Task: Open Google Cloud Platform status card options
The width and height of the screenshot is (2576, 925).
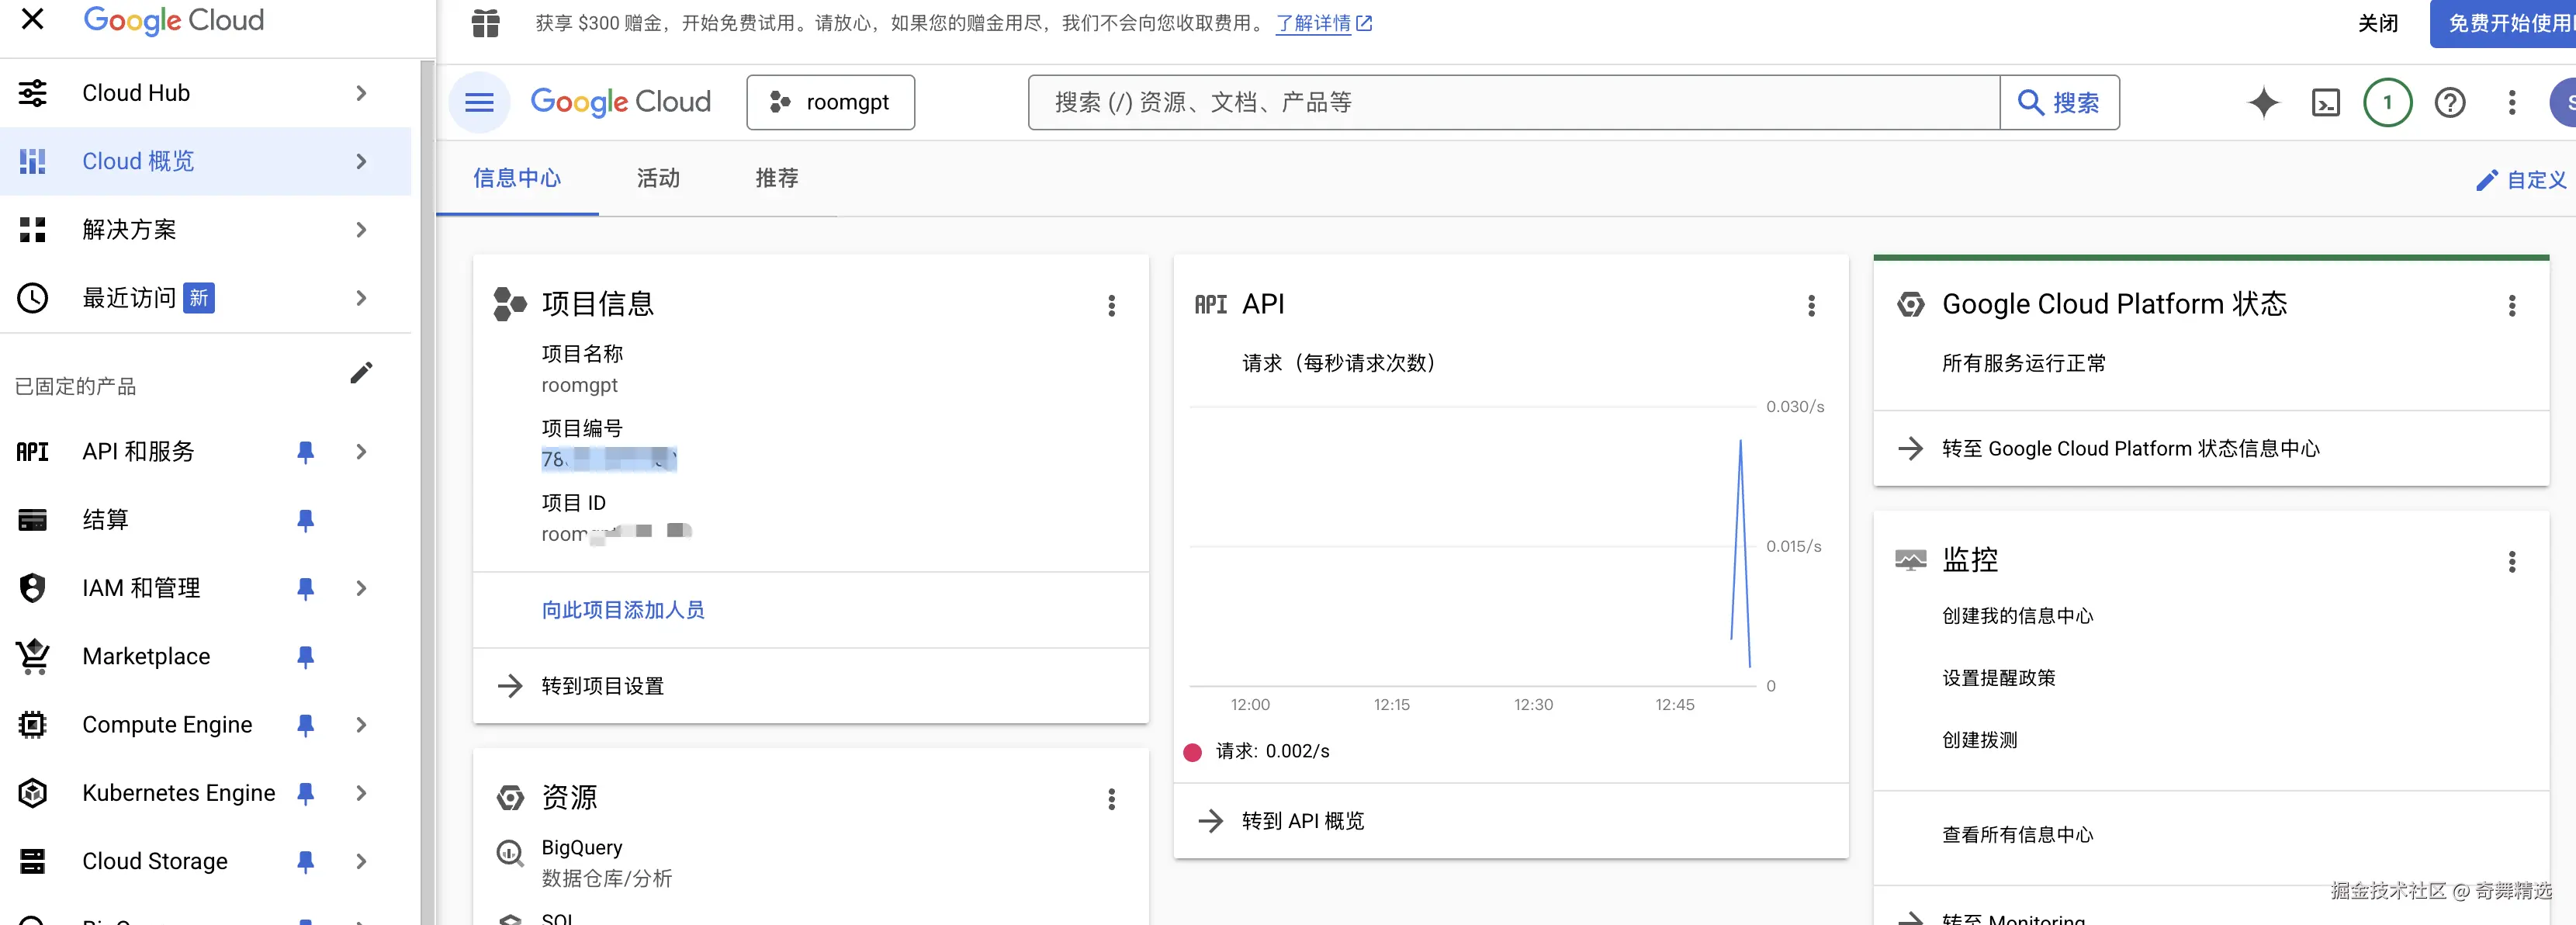Action: [2511, 305]
